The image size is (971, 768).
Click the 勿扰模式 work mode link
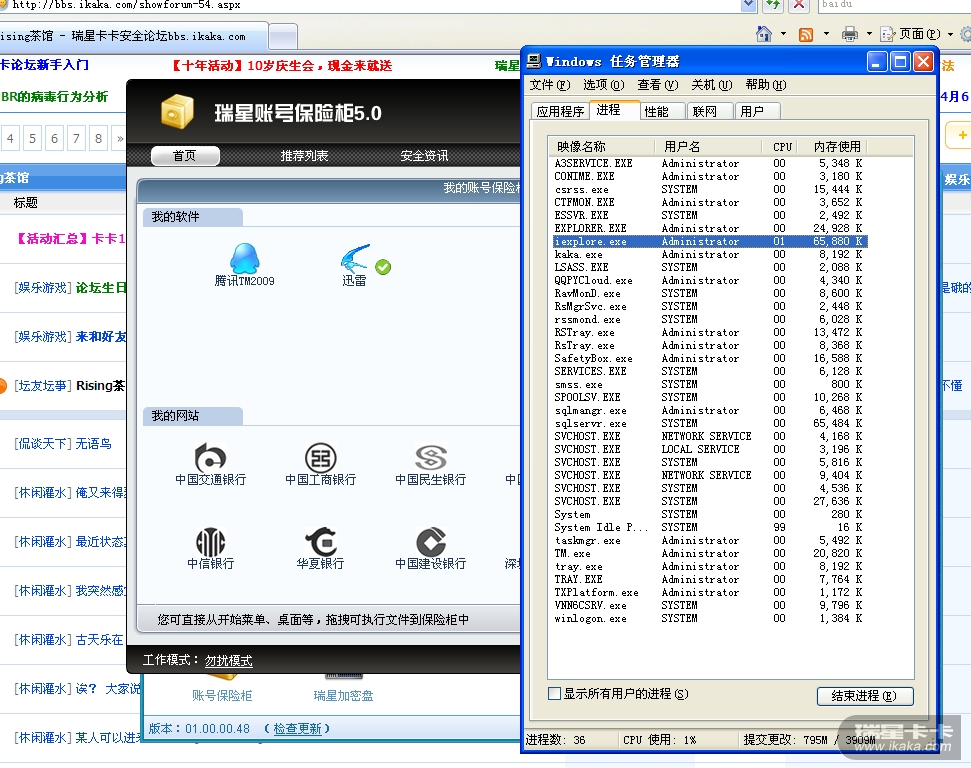(x=229, y=661)
